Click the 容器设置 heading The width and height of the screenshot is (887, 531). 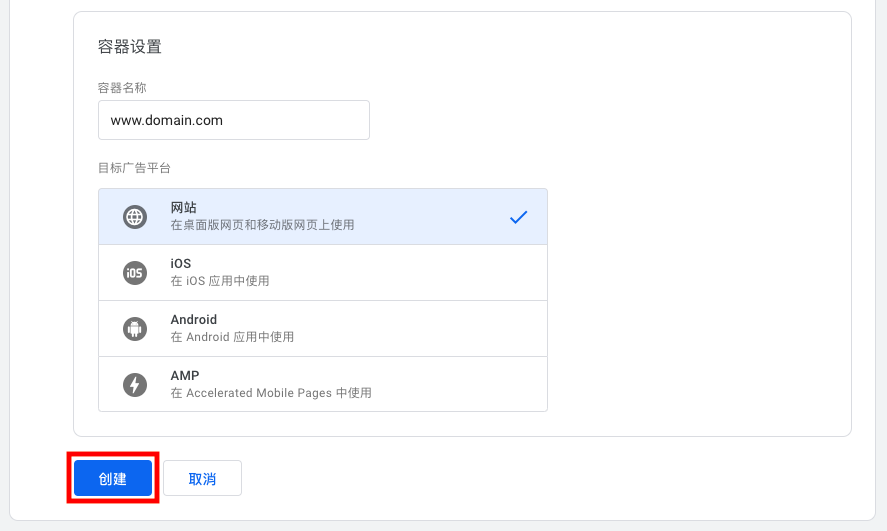pos(130,46)
